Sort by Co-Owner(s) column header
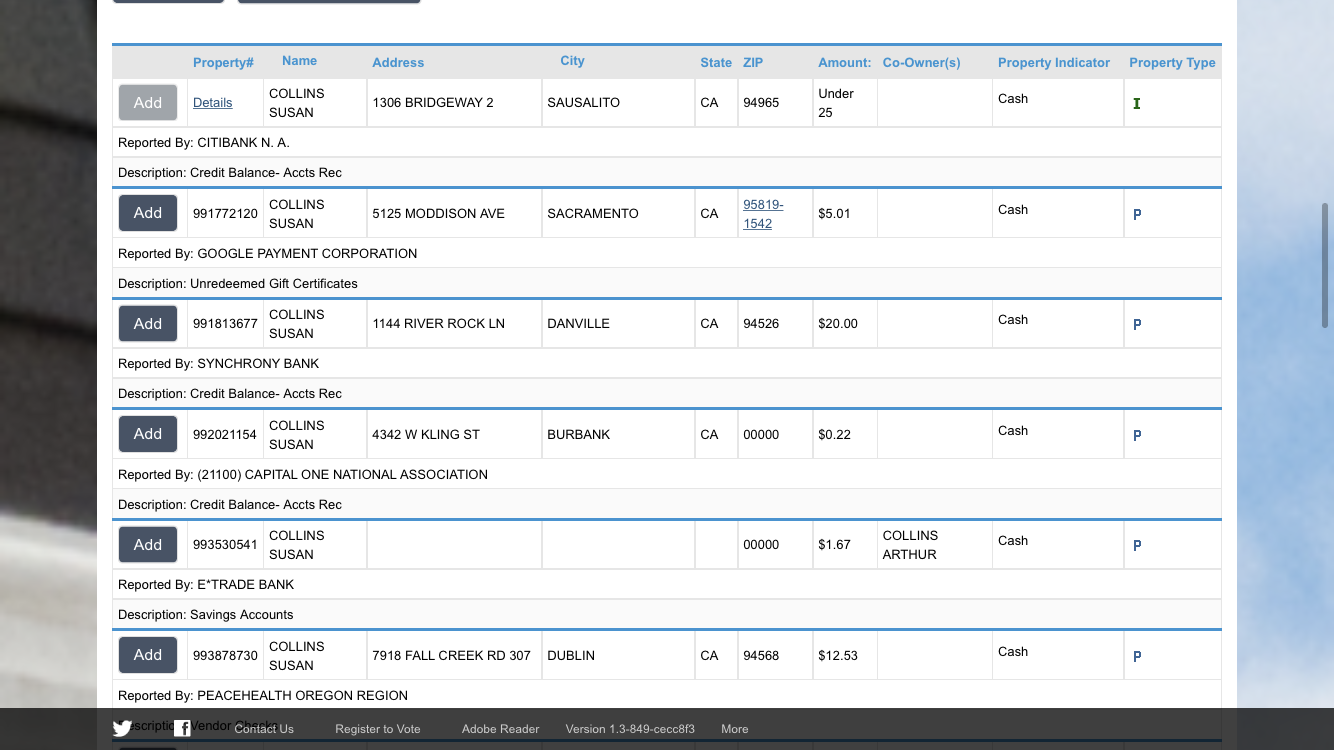 coord(921,62)
